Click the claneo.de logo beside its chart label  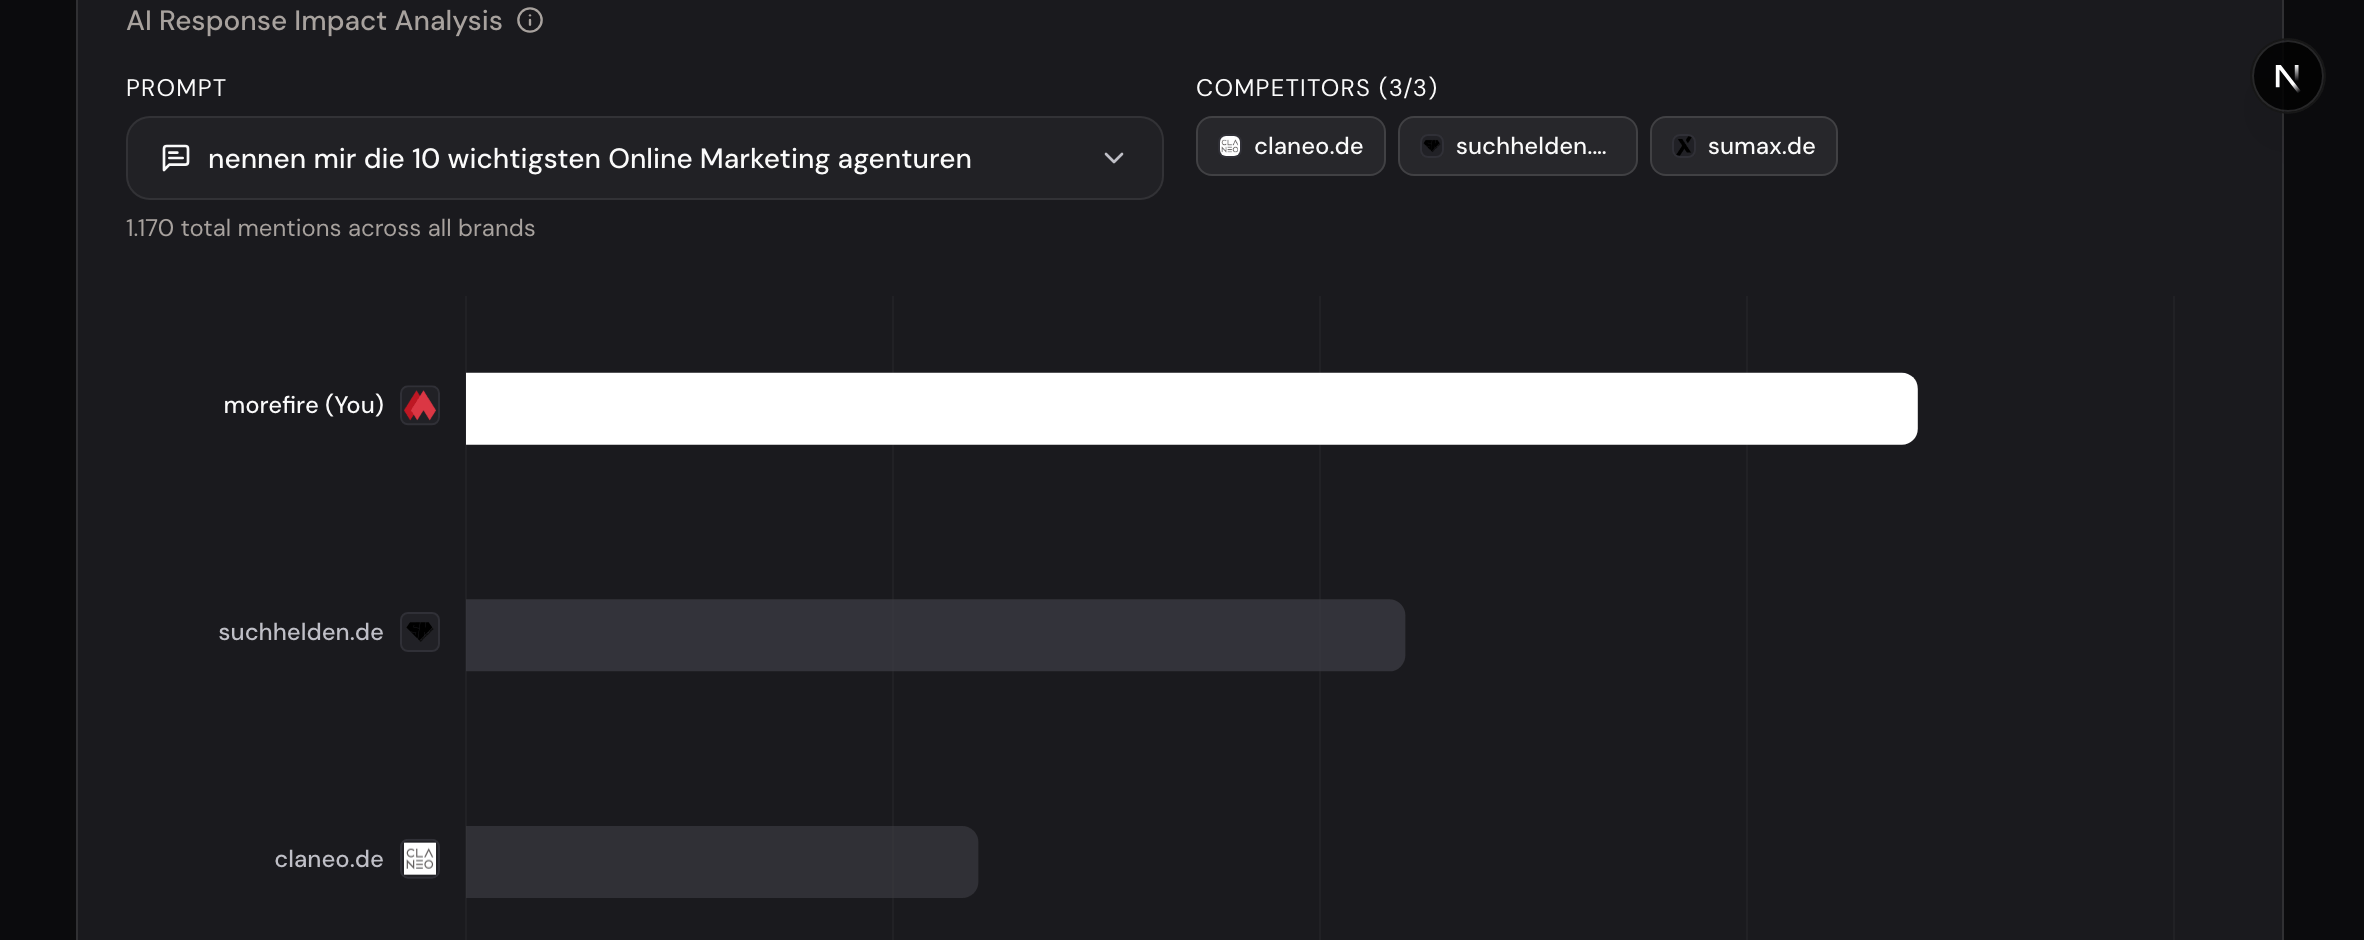point(420,859)
